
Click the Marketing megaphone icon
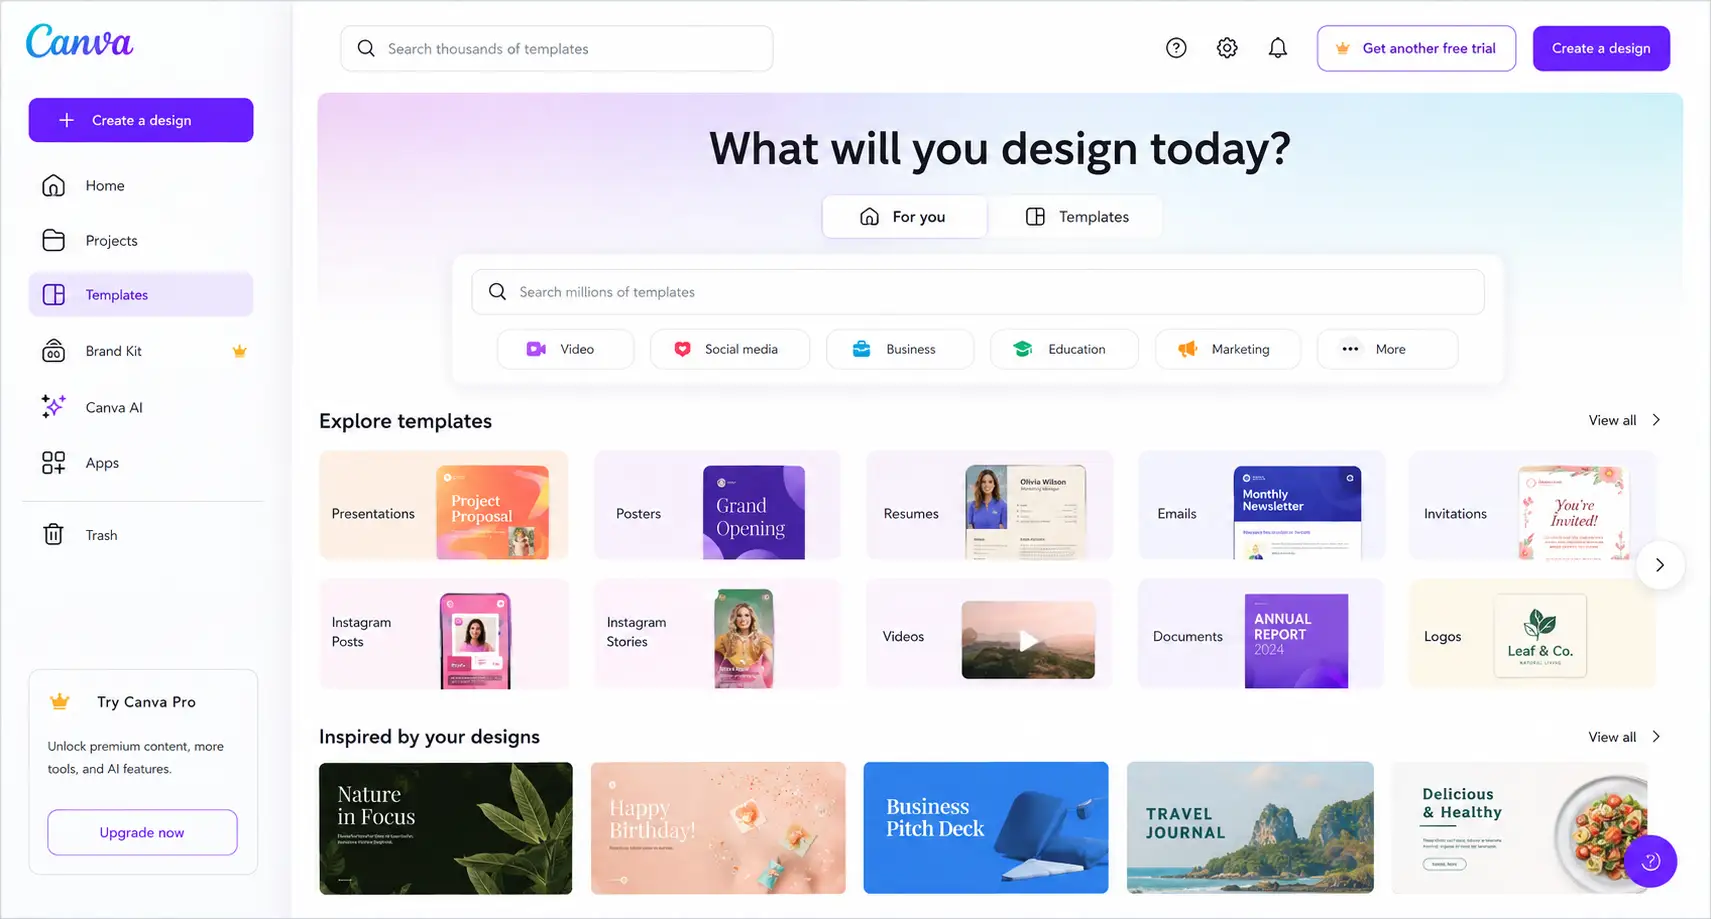(1187, 349)
